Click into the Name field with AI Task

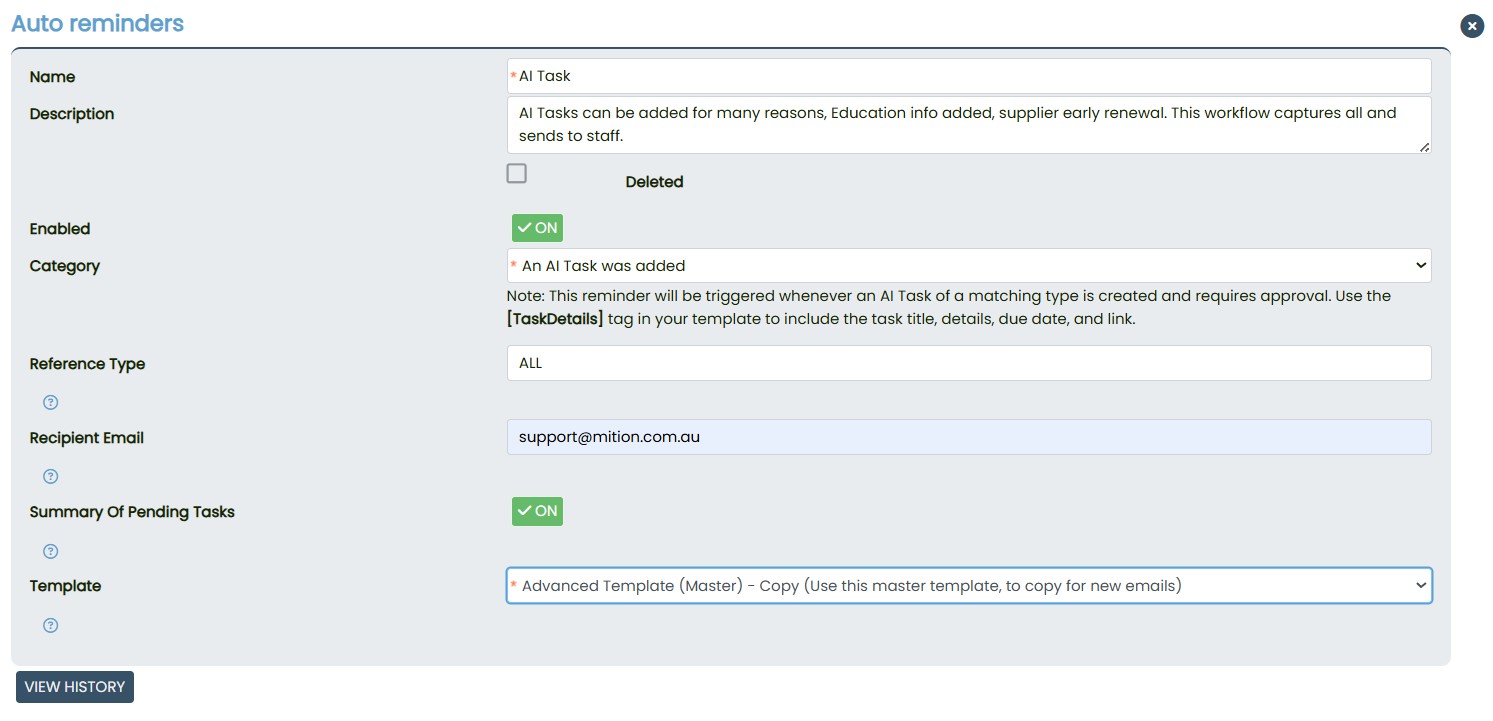pos(968,76)
